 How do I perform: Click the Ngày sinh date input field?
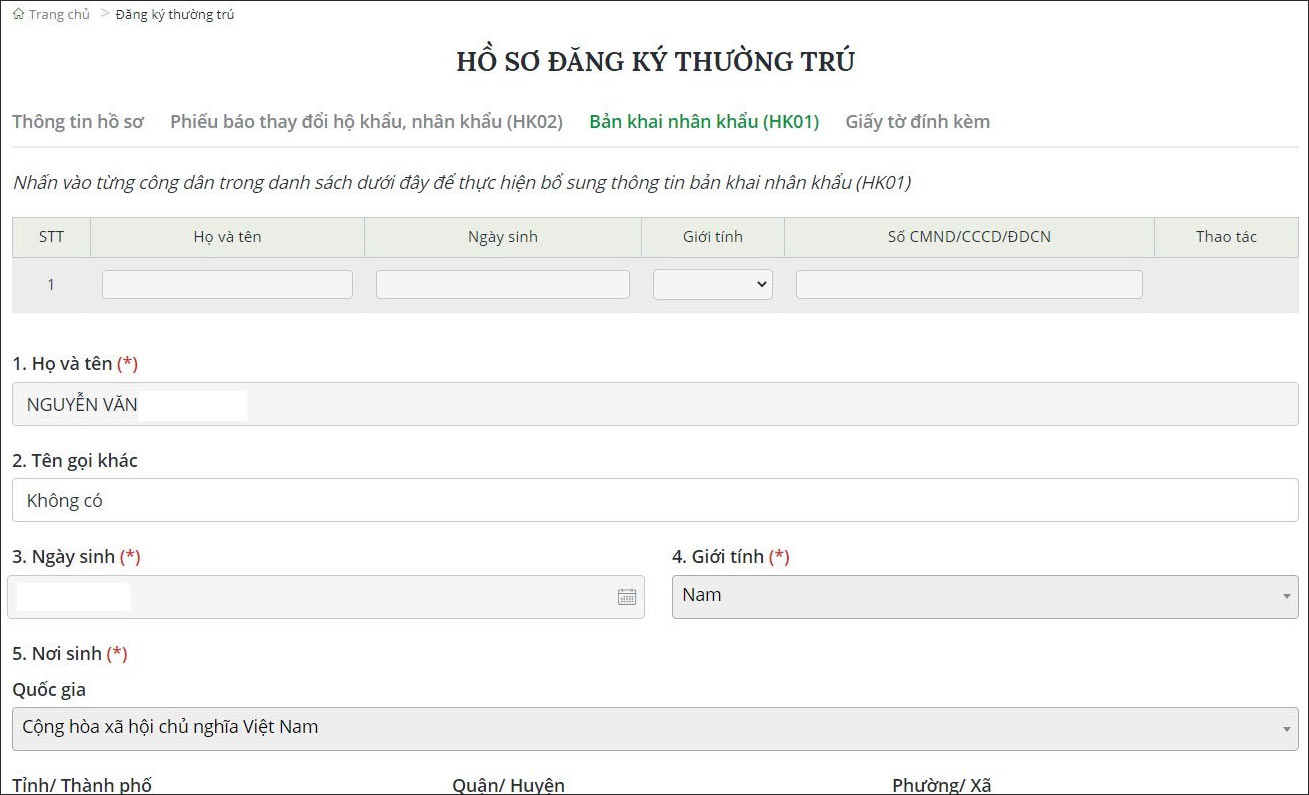(300, 596)
